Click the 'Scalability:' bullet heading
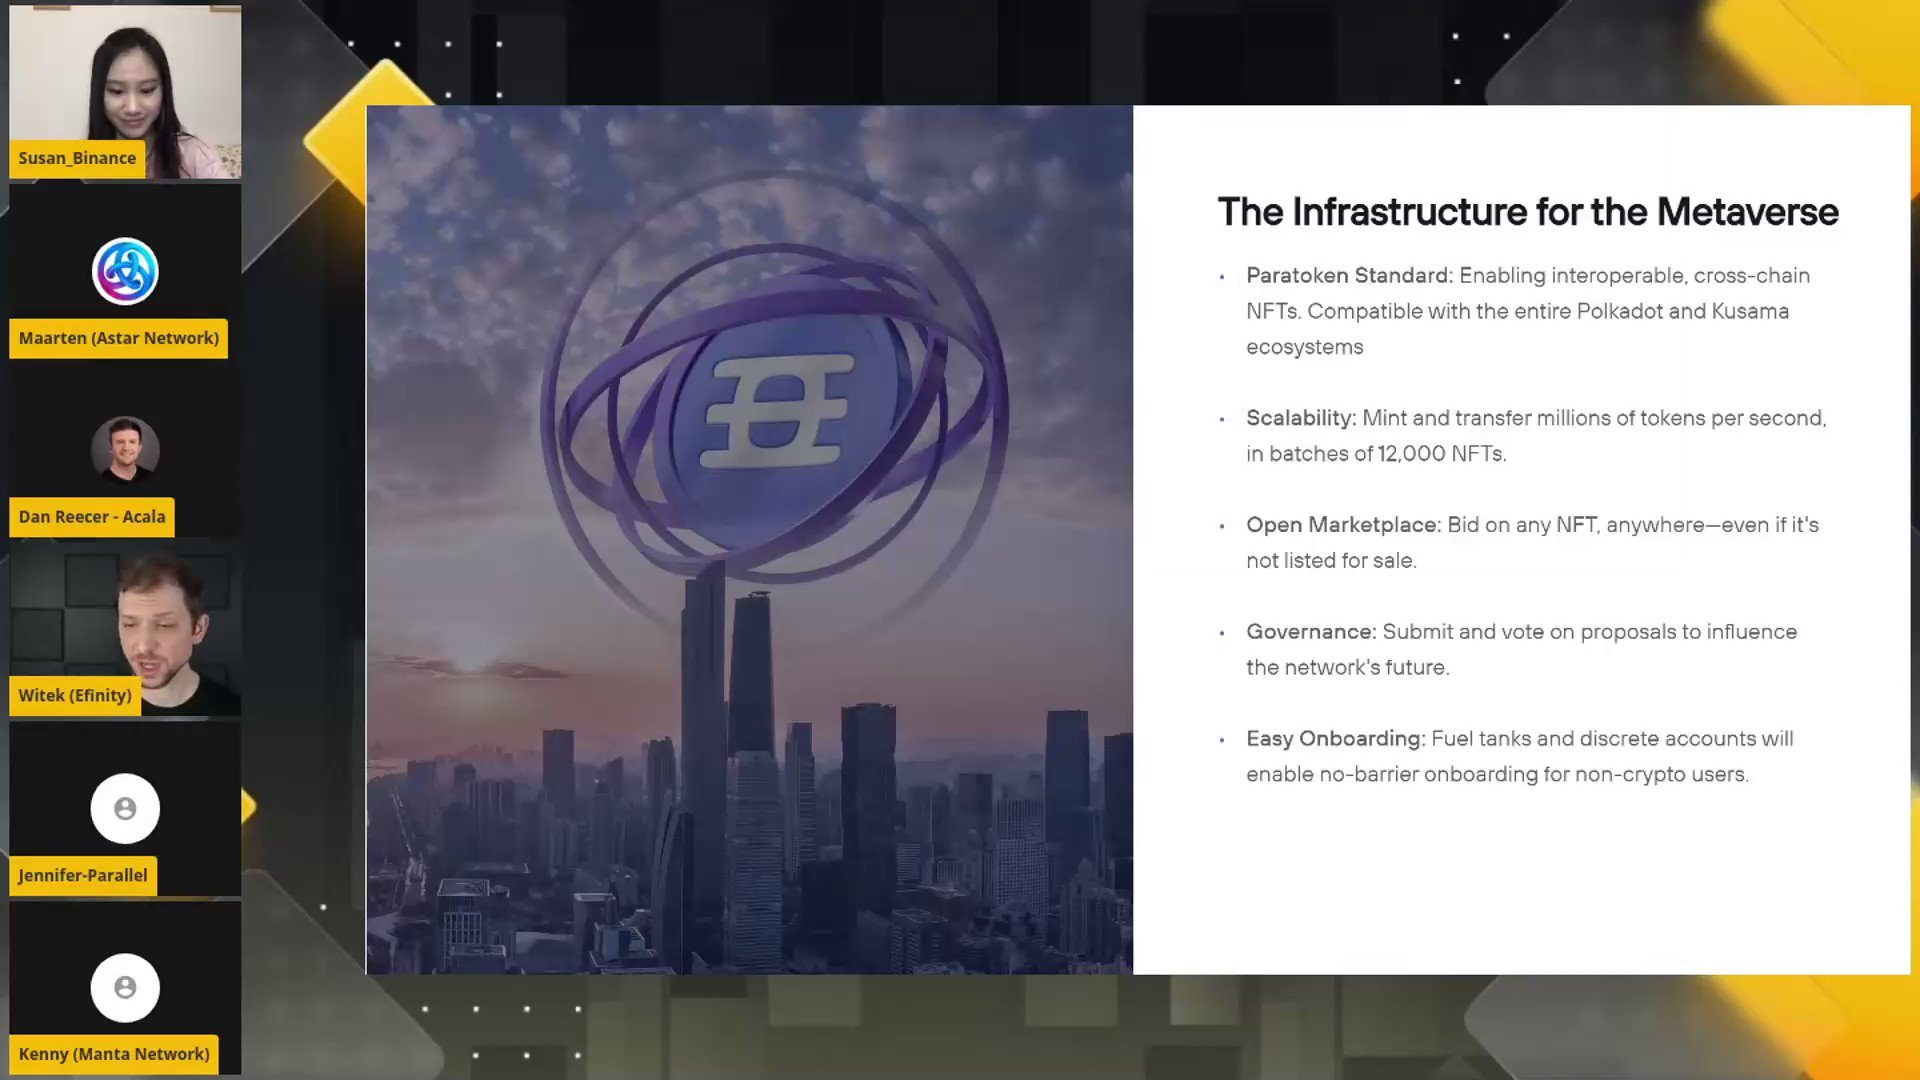The width and height of the screenshot is (1920, 1080). (1301, 418)
